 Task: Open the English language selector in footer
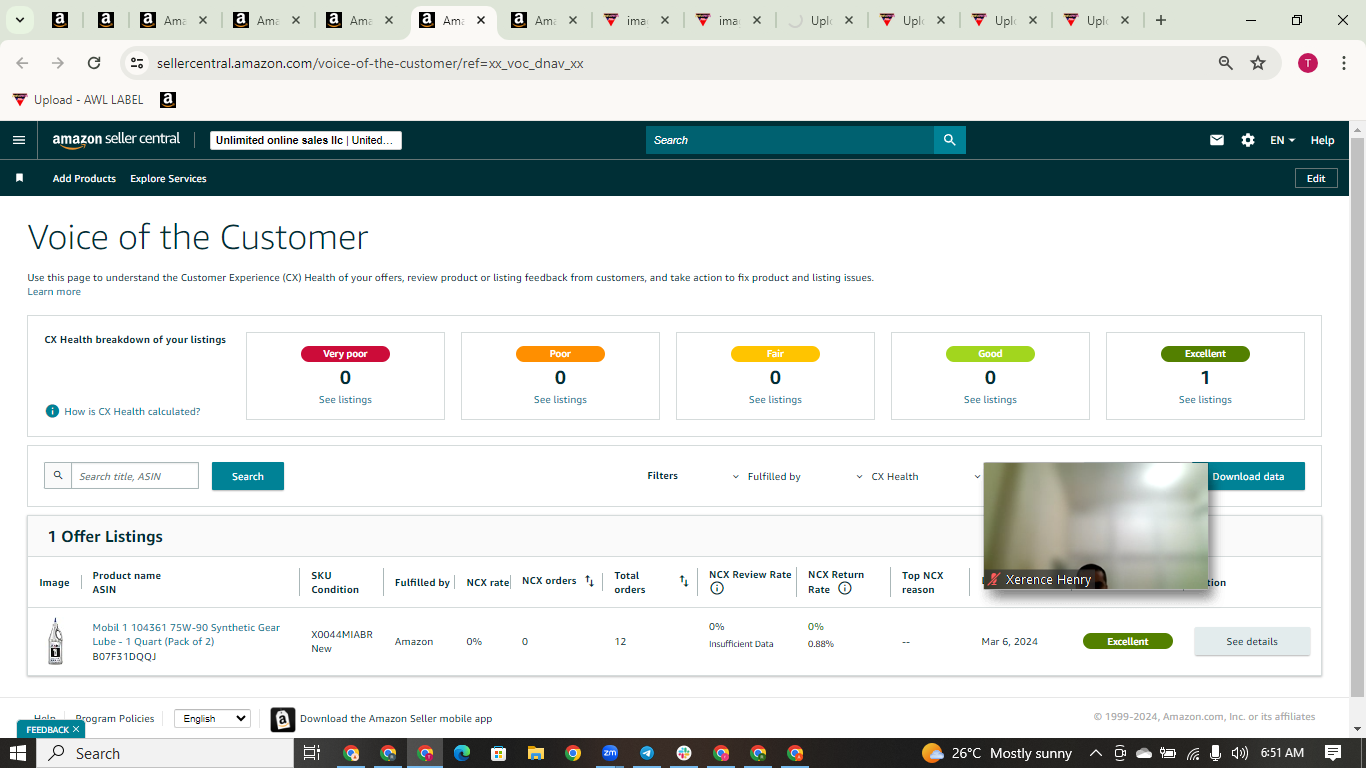click(x=212, y=718)
